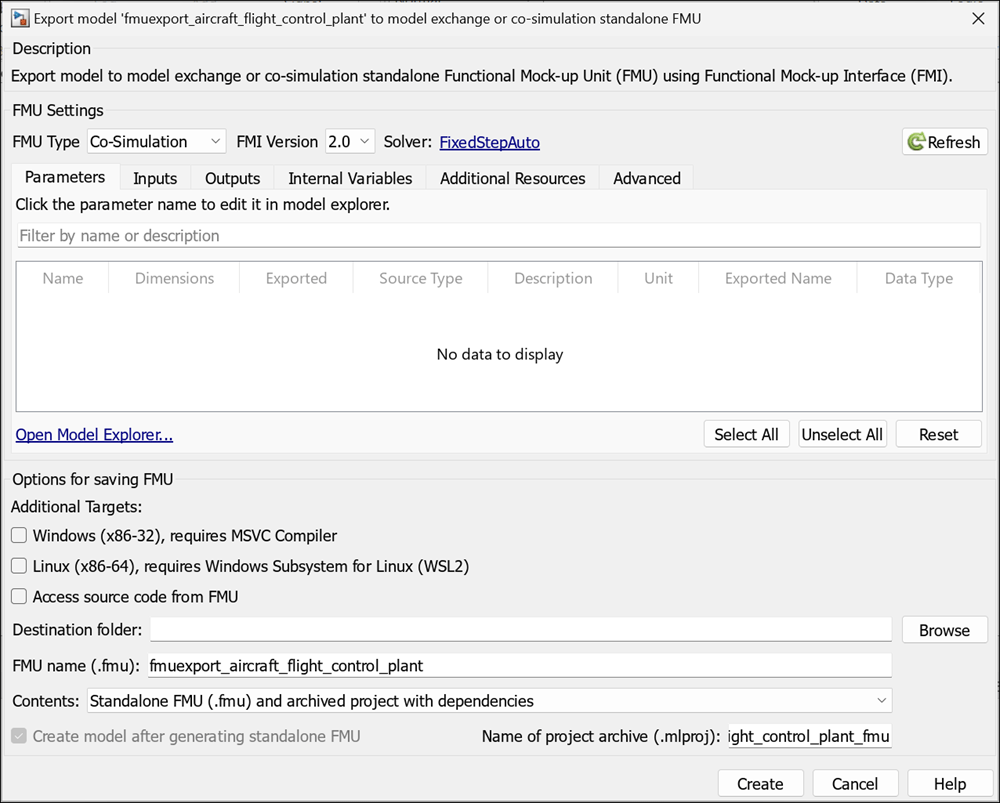Enable Windows (x86-32) MSVC Compiler target
Viewport: 1000px width, 803px height.
coord(19,536)
